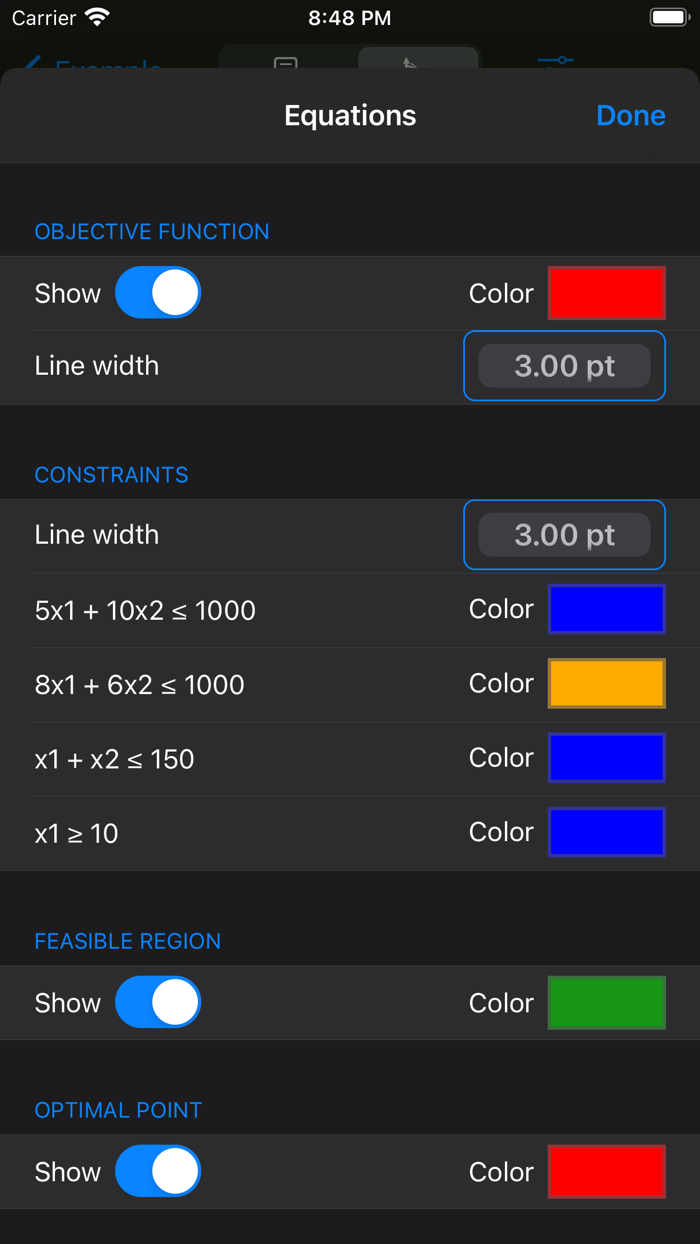Edit the Objective Function line width field

(564, 366)
